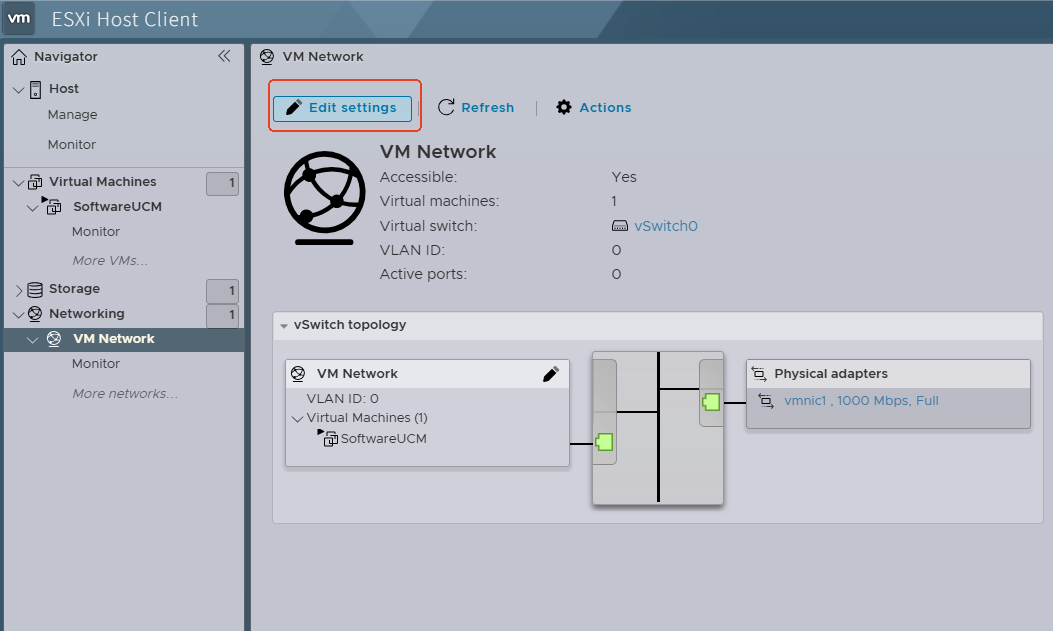The height and width of the screenshot is (631, 1053).
Task: Click the Storage database icon
Action: click(x=35, y=289)
